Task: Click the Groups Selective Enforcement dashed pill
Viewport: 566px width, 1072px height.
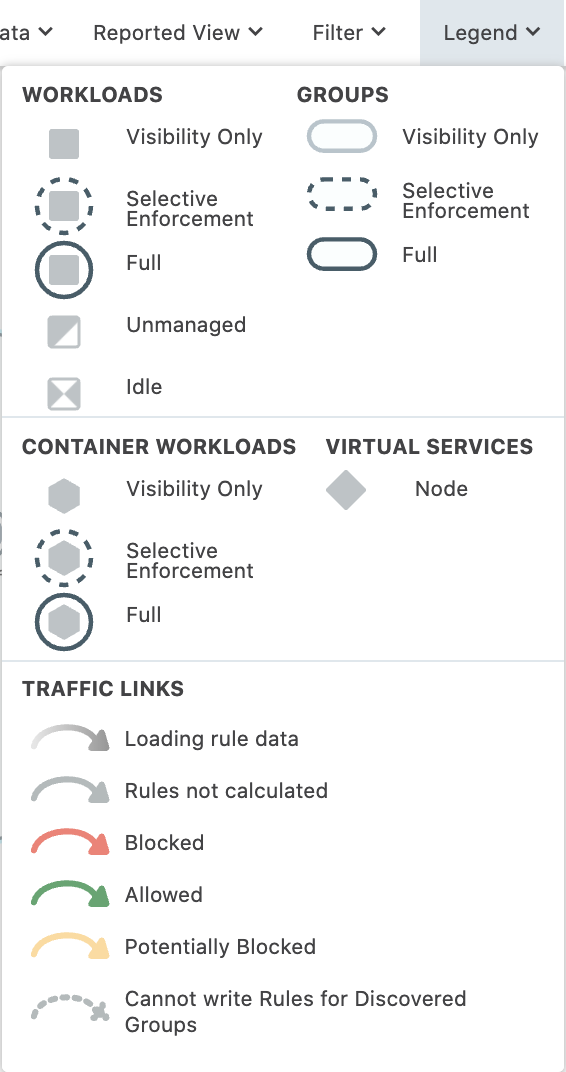Action: (x=342, y=194)
